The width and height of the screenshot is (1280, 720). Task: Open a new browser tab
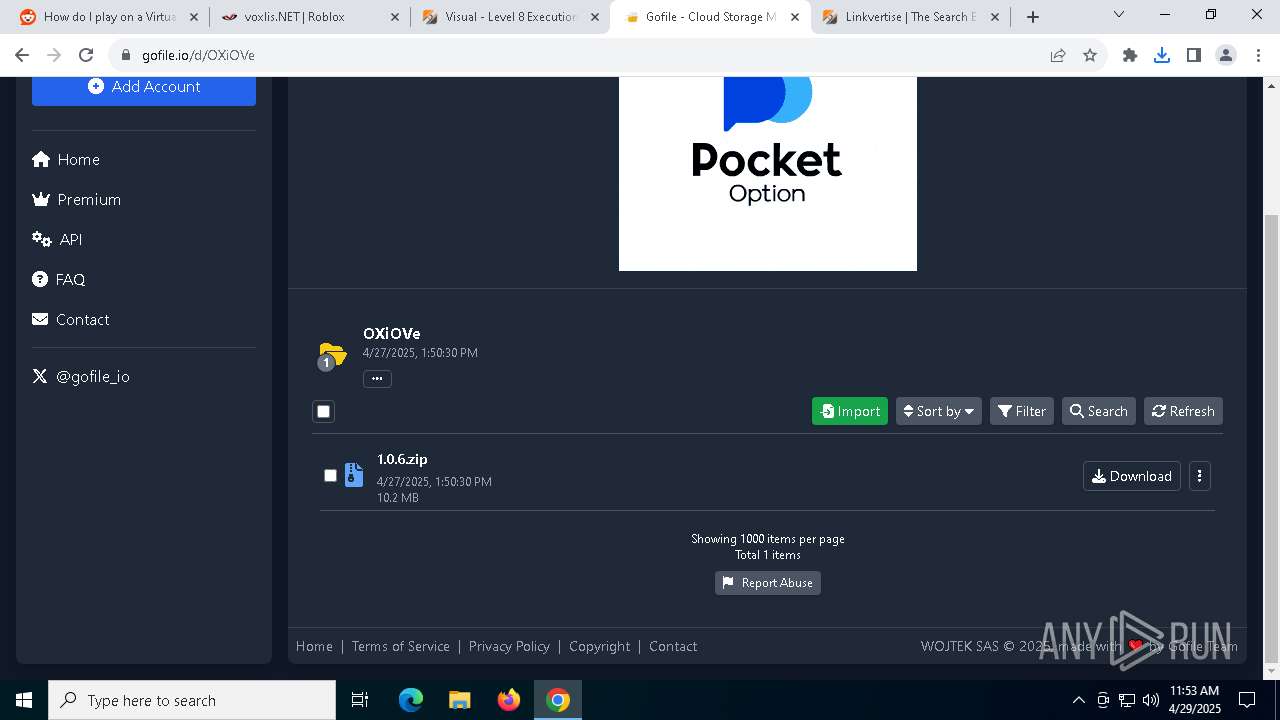point(1033,17)
